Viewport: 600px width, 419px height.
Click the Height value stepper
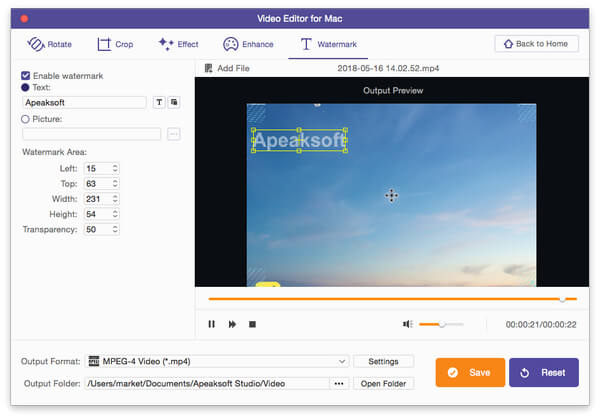pos(115,214)
